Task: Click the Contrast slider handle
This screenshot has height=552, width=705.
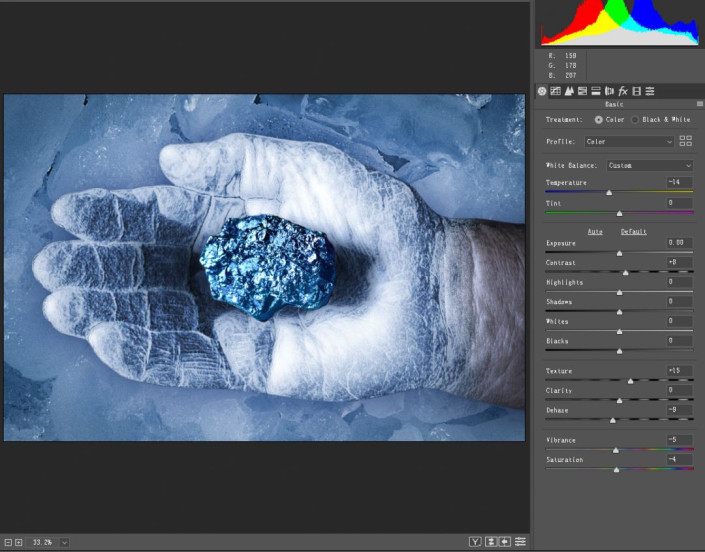Action: pyautogui.click(x=625, y=272)
